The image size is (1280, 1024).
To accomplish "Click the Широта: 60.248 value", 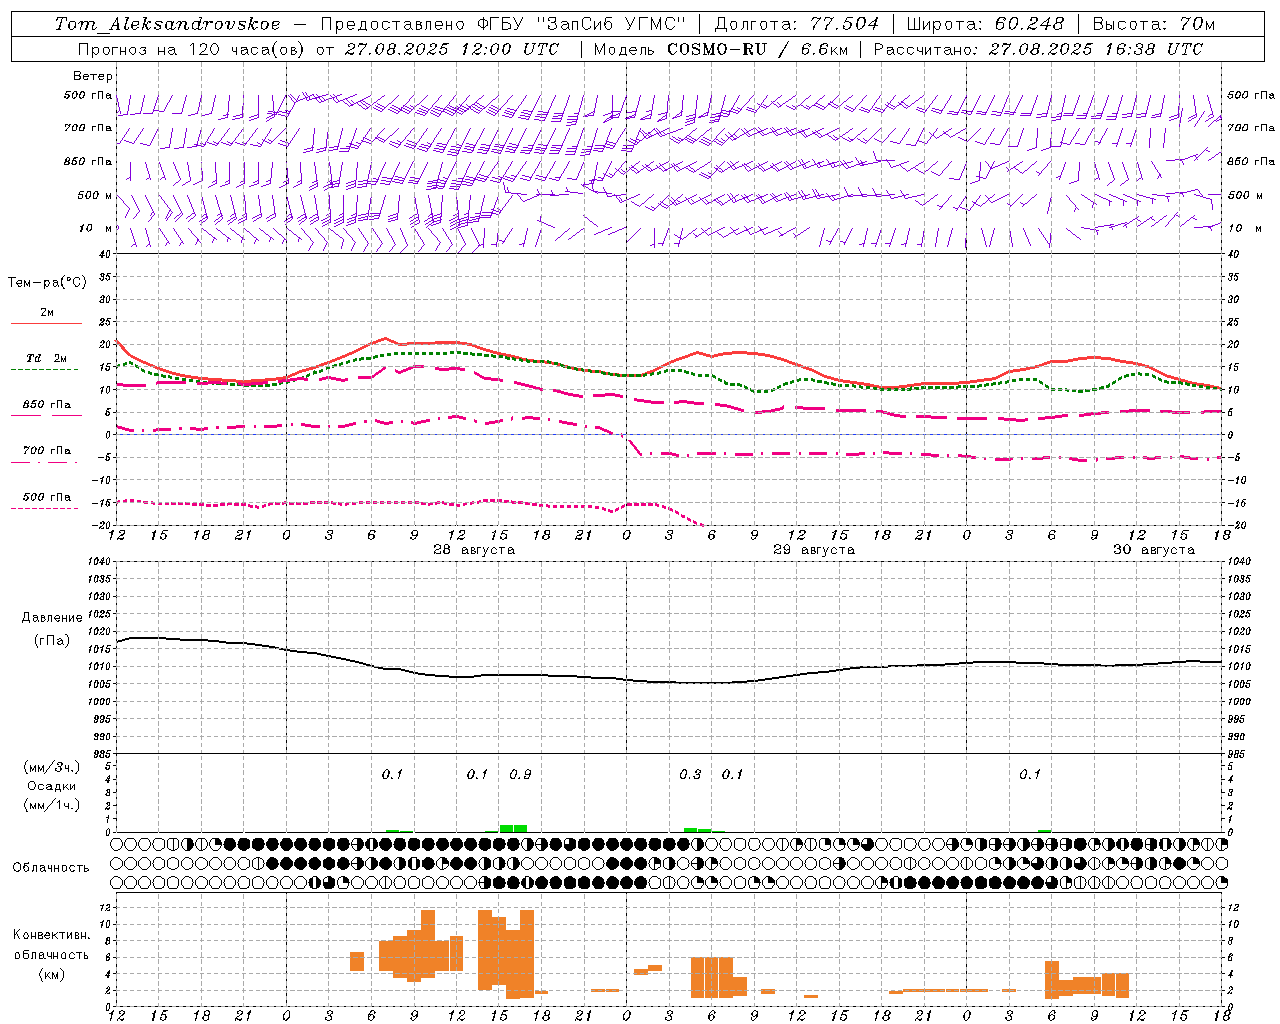I will [985, 24].
